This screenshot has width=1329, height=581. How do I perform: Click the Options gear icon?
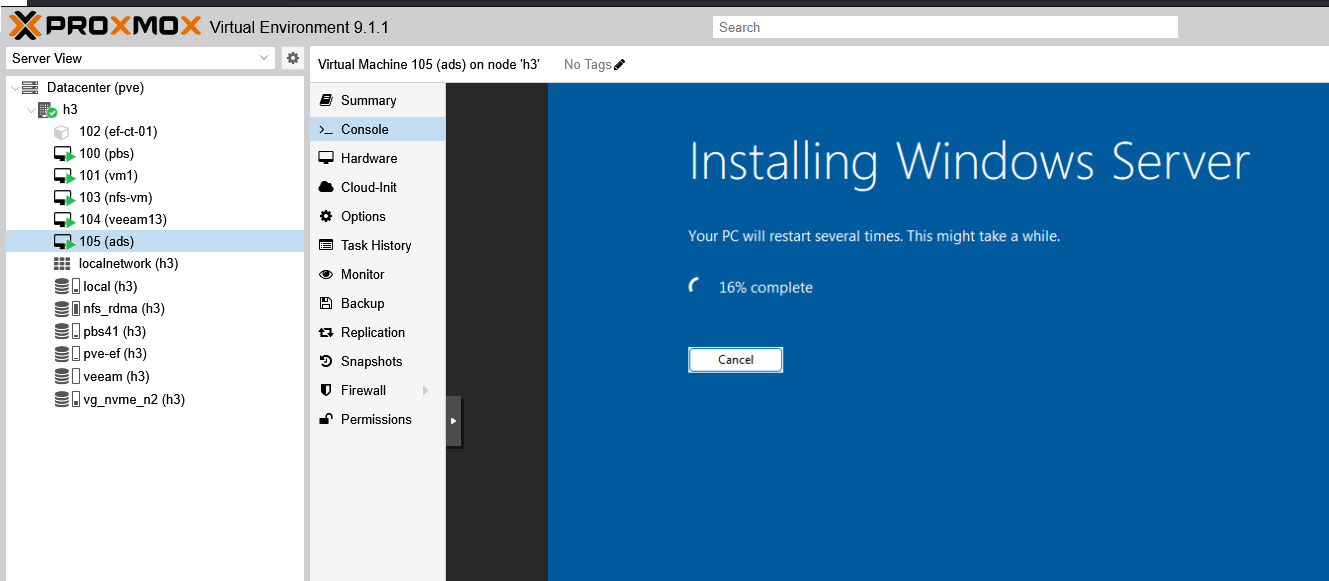(x=325, y=216)
